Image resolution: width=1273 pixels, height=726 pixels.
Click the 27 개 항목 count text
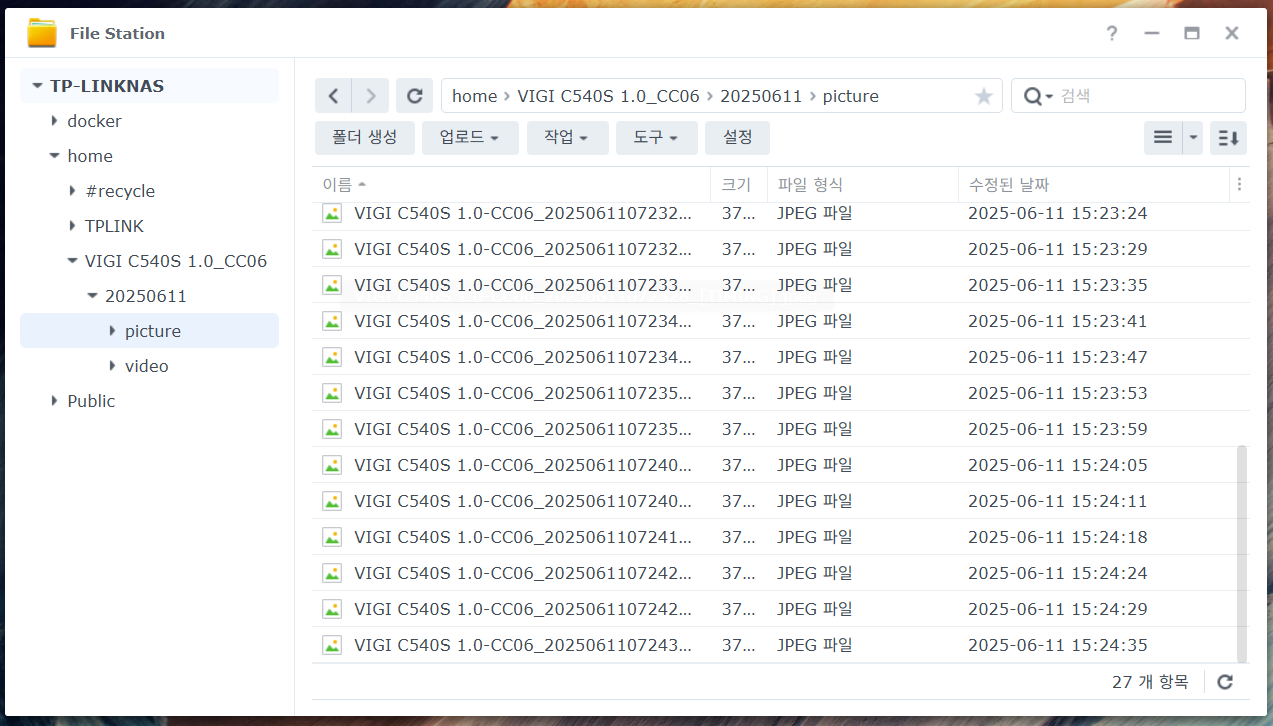[1150, 682]
